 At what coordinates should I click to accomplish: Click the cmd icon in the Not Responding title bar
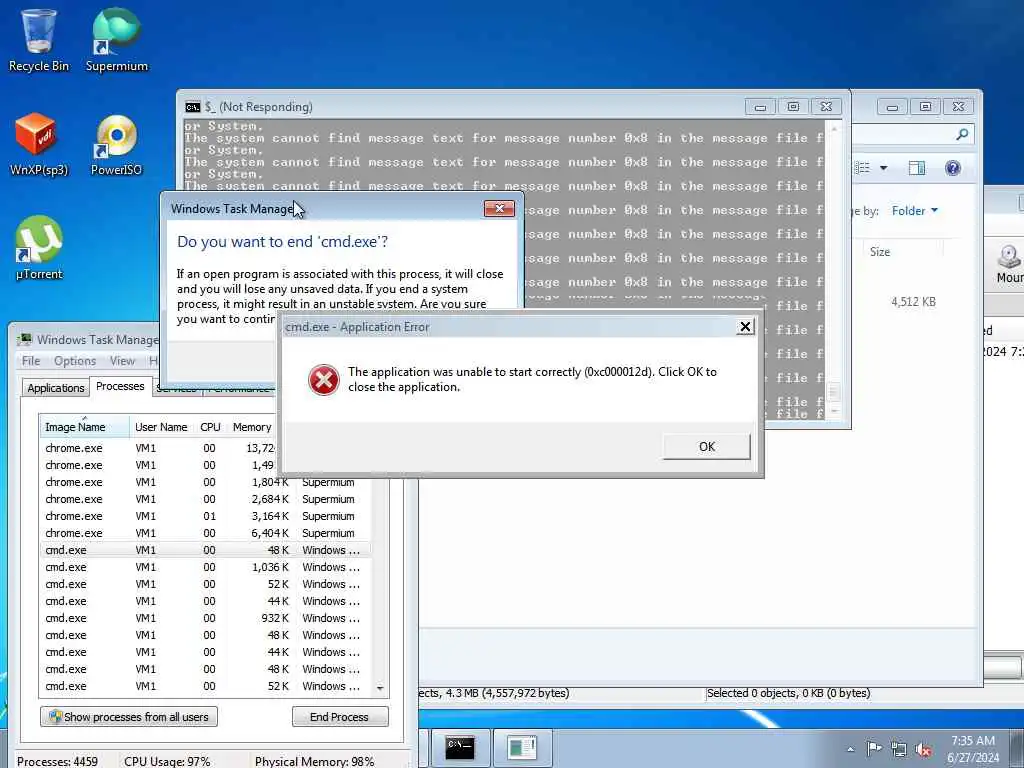point(192,106)
